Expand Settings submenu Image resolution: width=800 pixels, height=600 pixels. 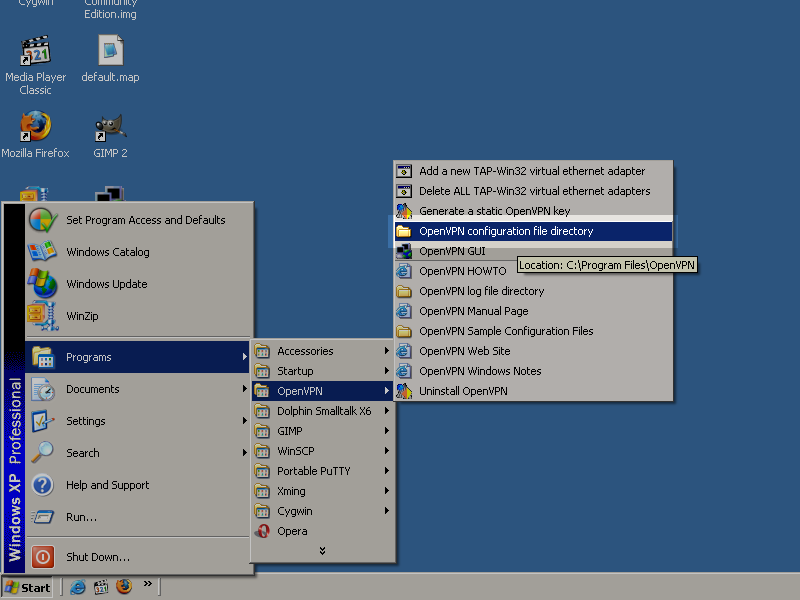tap(139, 421)
